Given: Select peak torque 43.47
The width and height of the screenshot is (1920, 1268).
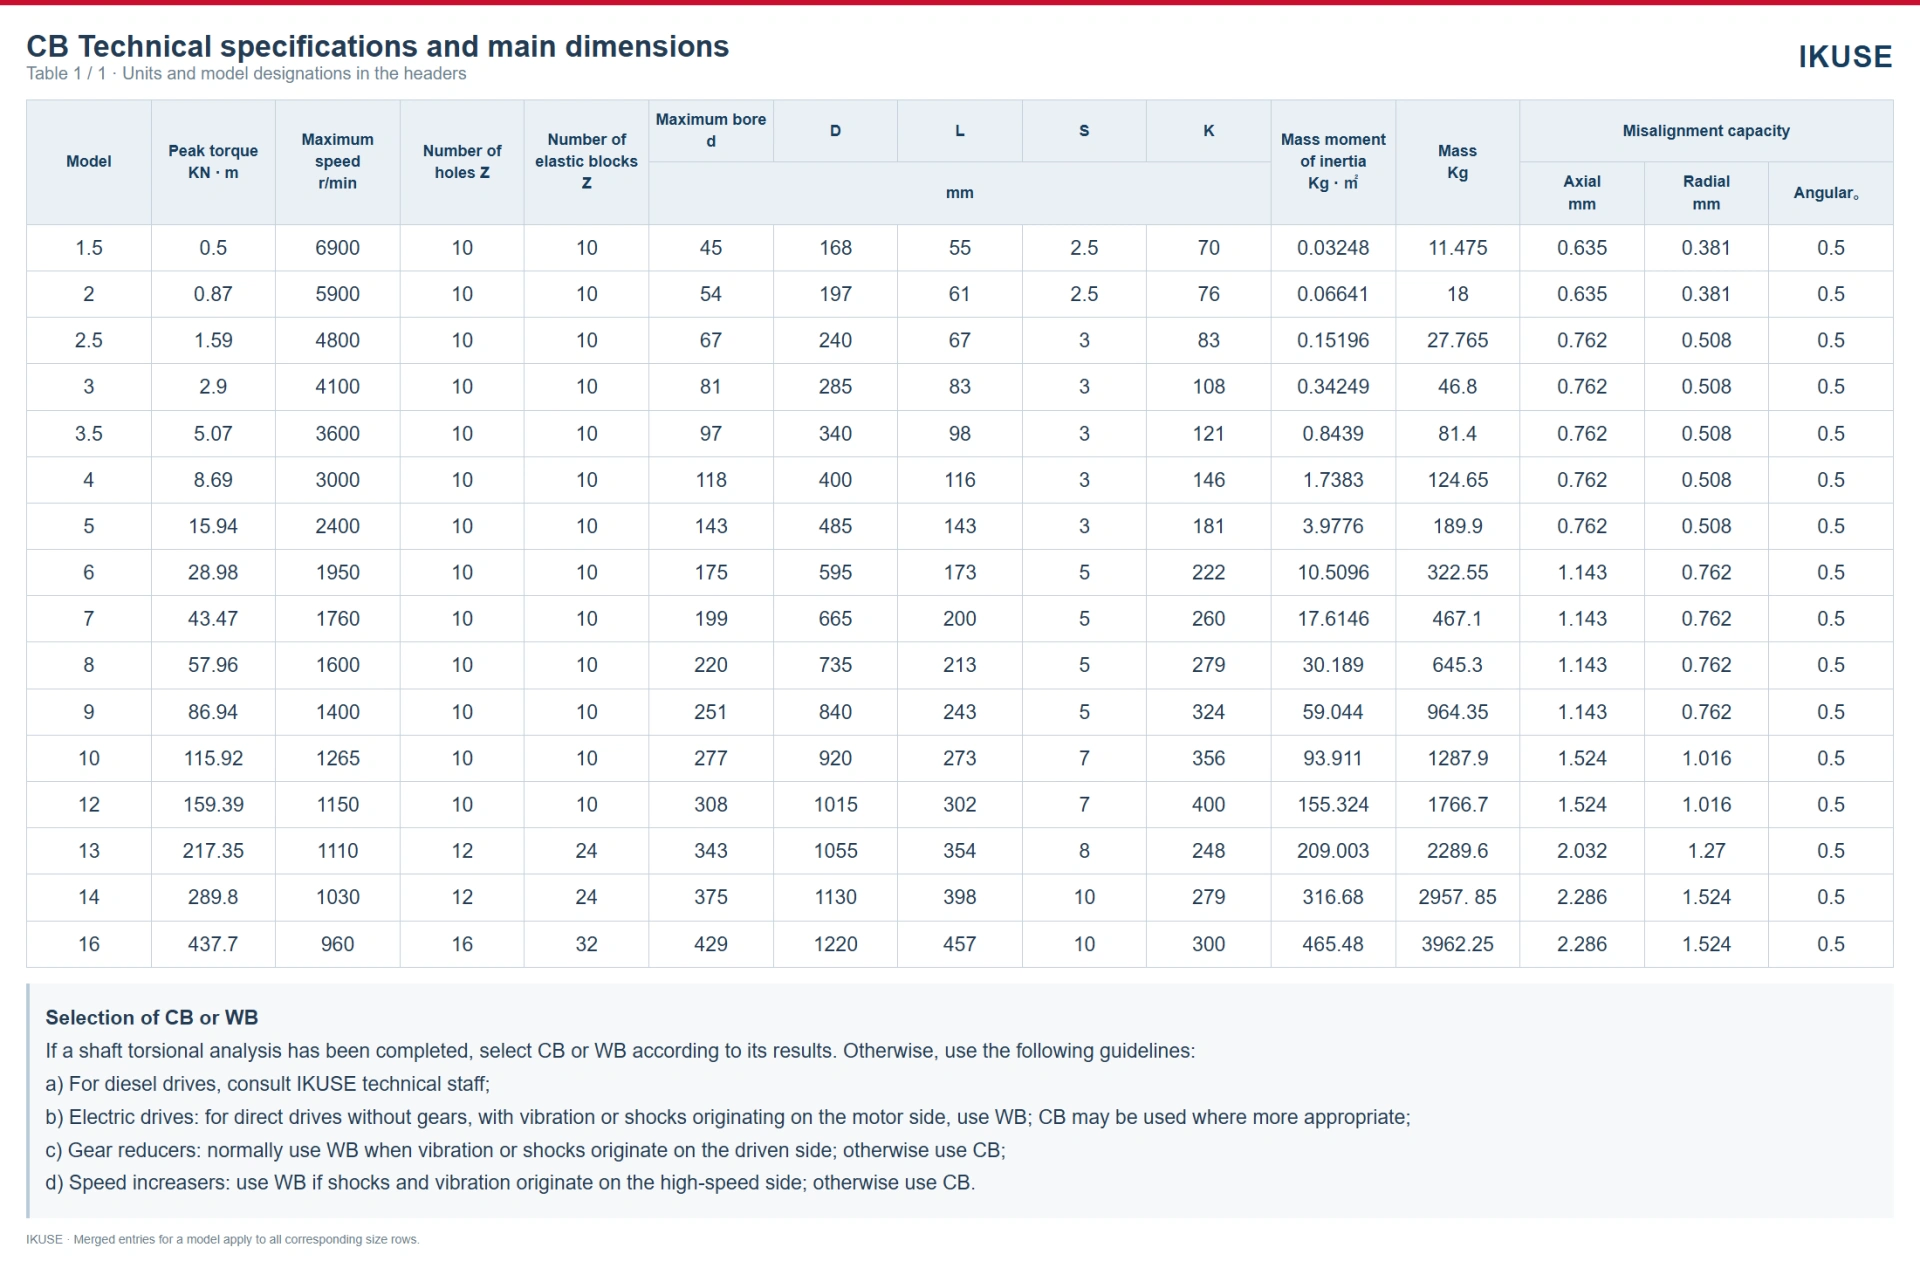Looking at the screenshot, I should pos(213,618).
